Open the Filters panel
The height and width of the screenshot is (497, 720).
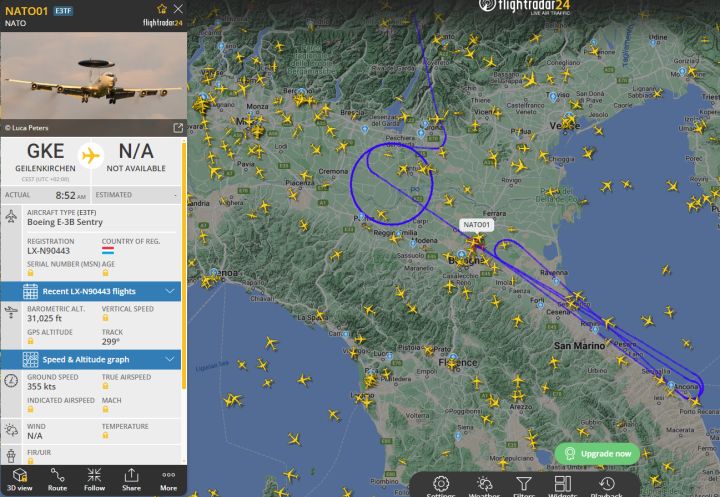click(x=523, y=486)
